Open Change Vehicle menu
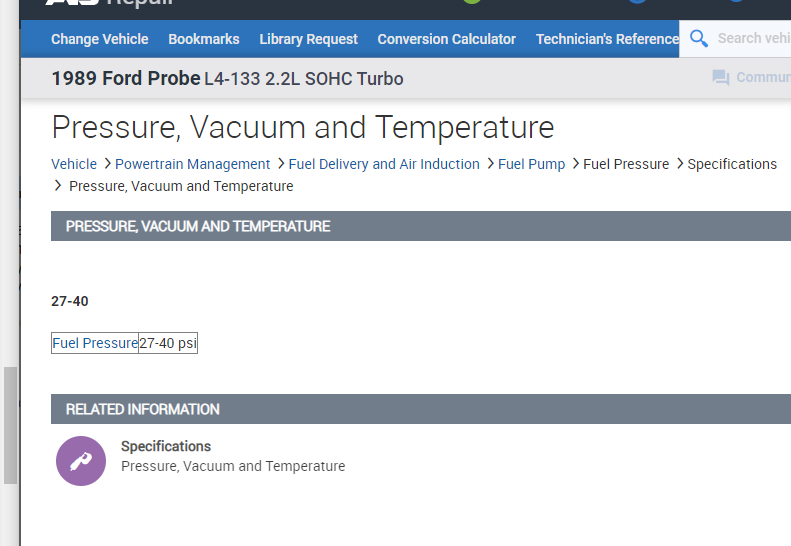Viewport: 791px width, 546px height. (x=99, y=39)
